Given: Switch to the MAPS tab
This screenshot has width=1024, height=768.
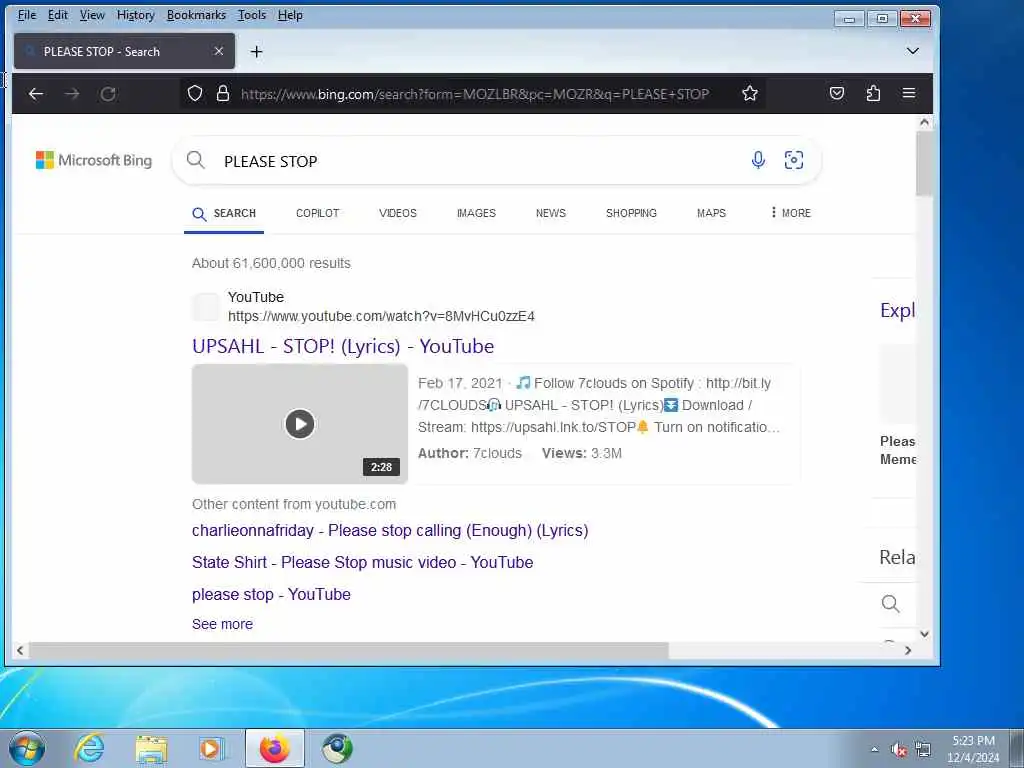Looking at the screenshot, I should point(711,213).
